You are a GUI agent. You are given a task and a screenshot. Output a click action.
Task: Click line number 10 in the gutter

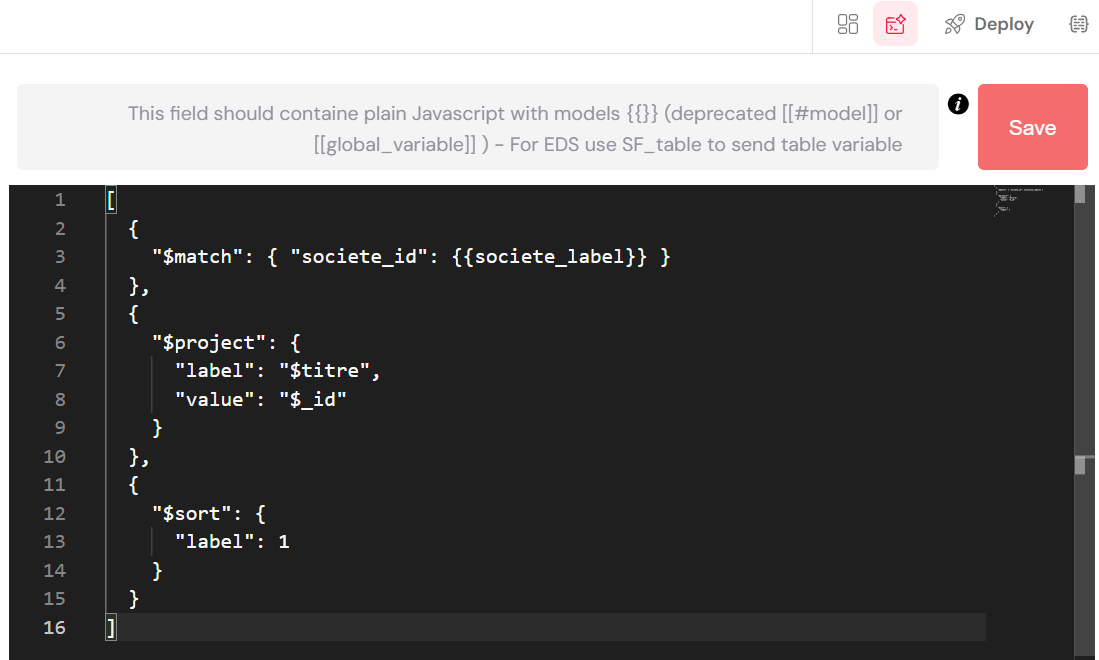point(55,457)
